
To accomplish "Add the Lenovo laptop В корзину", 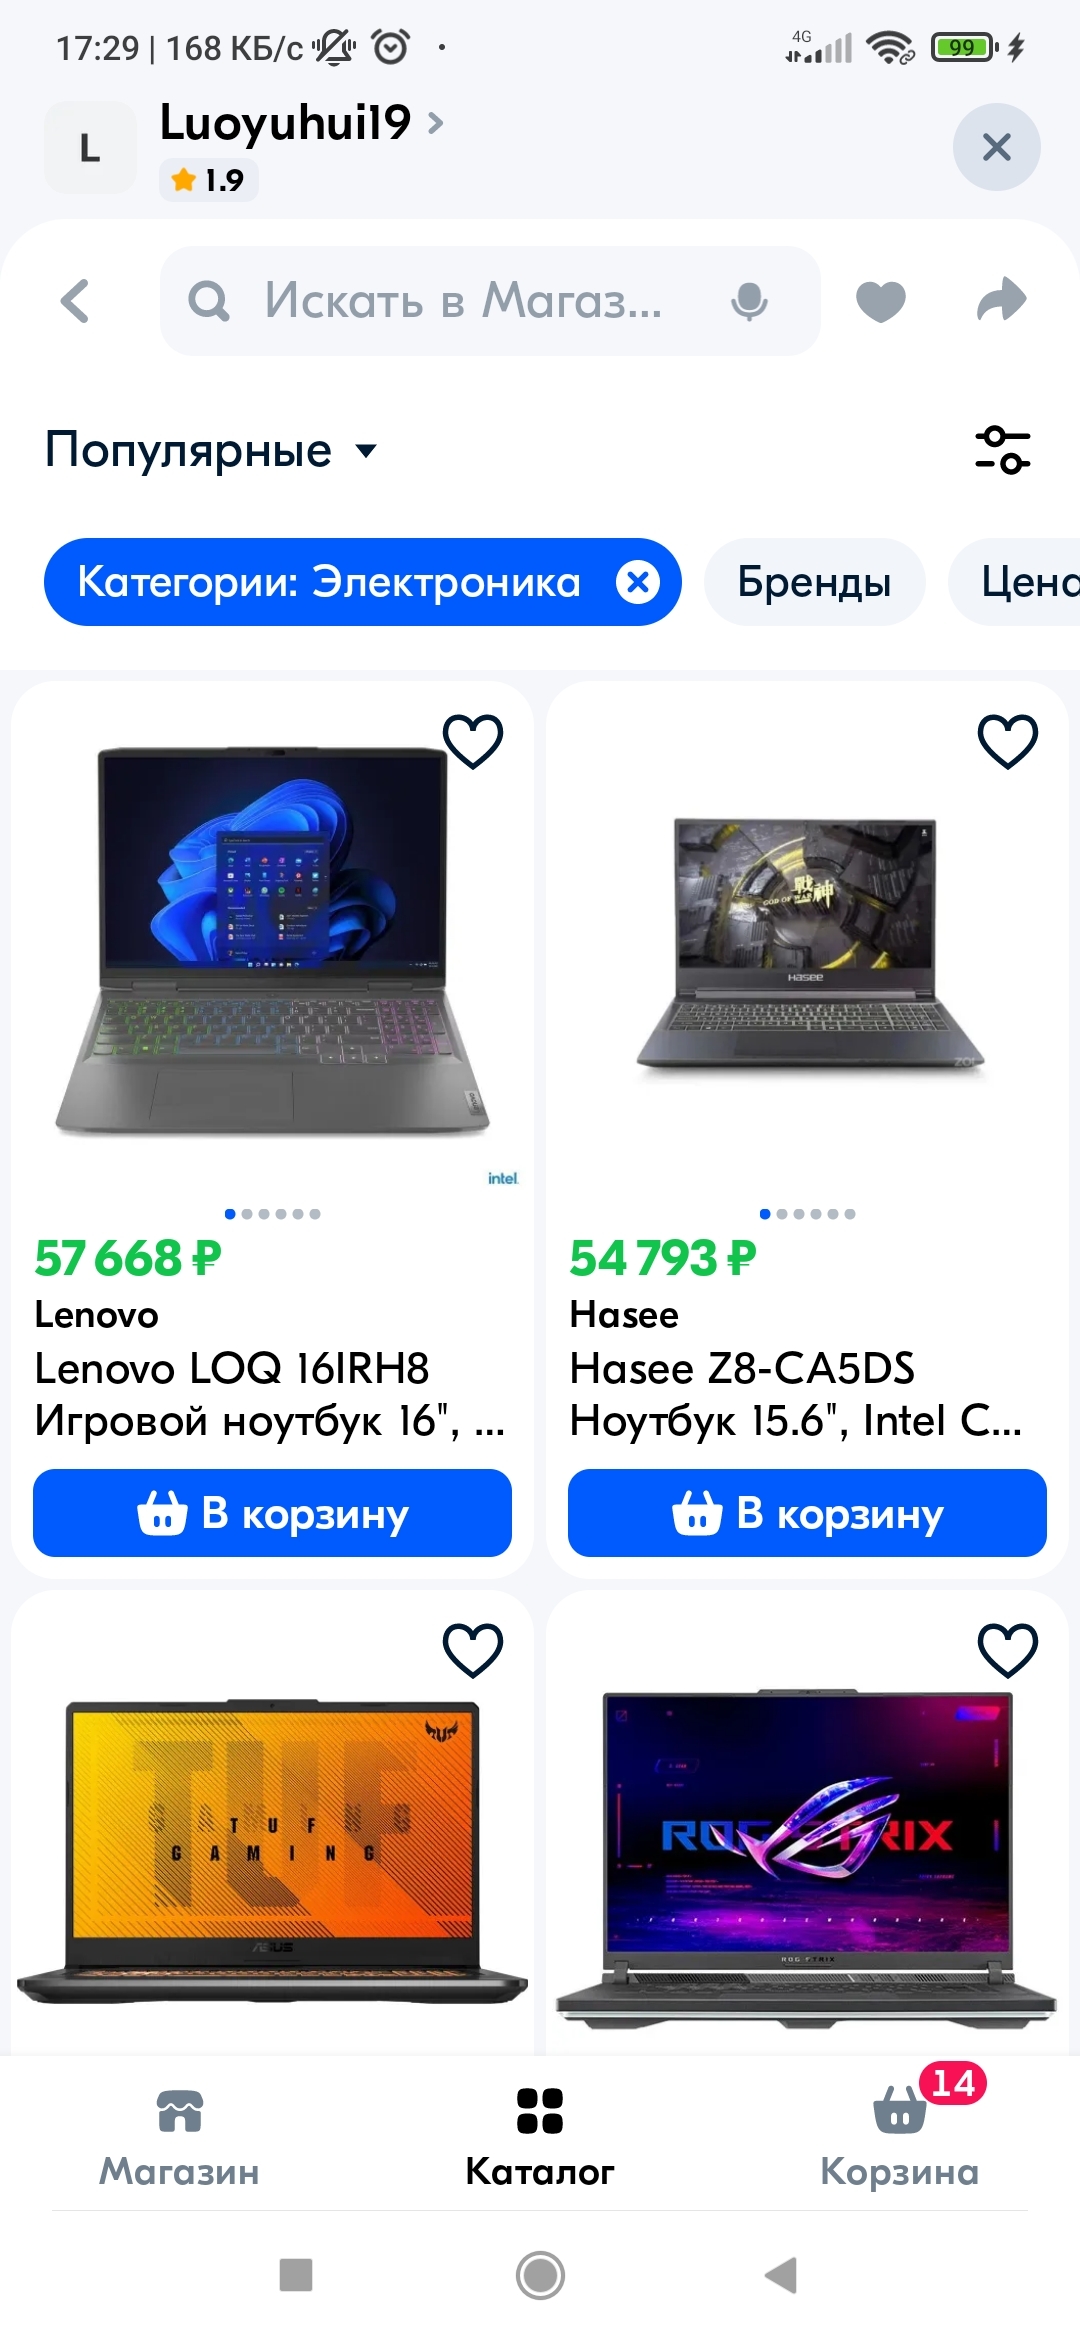I will pos(272,1513).
